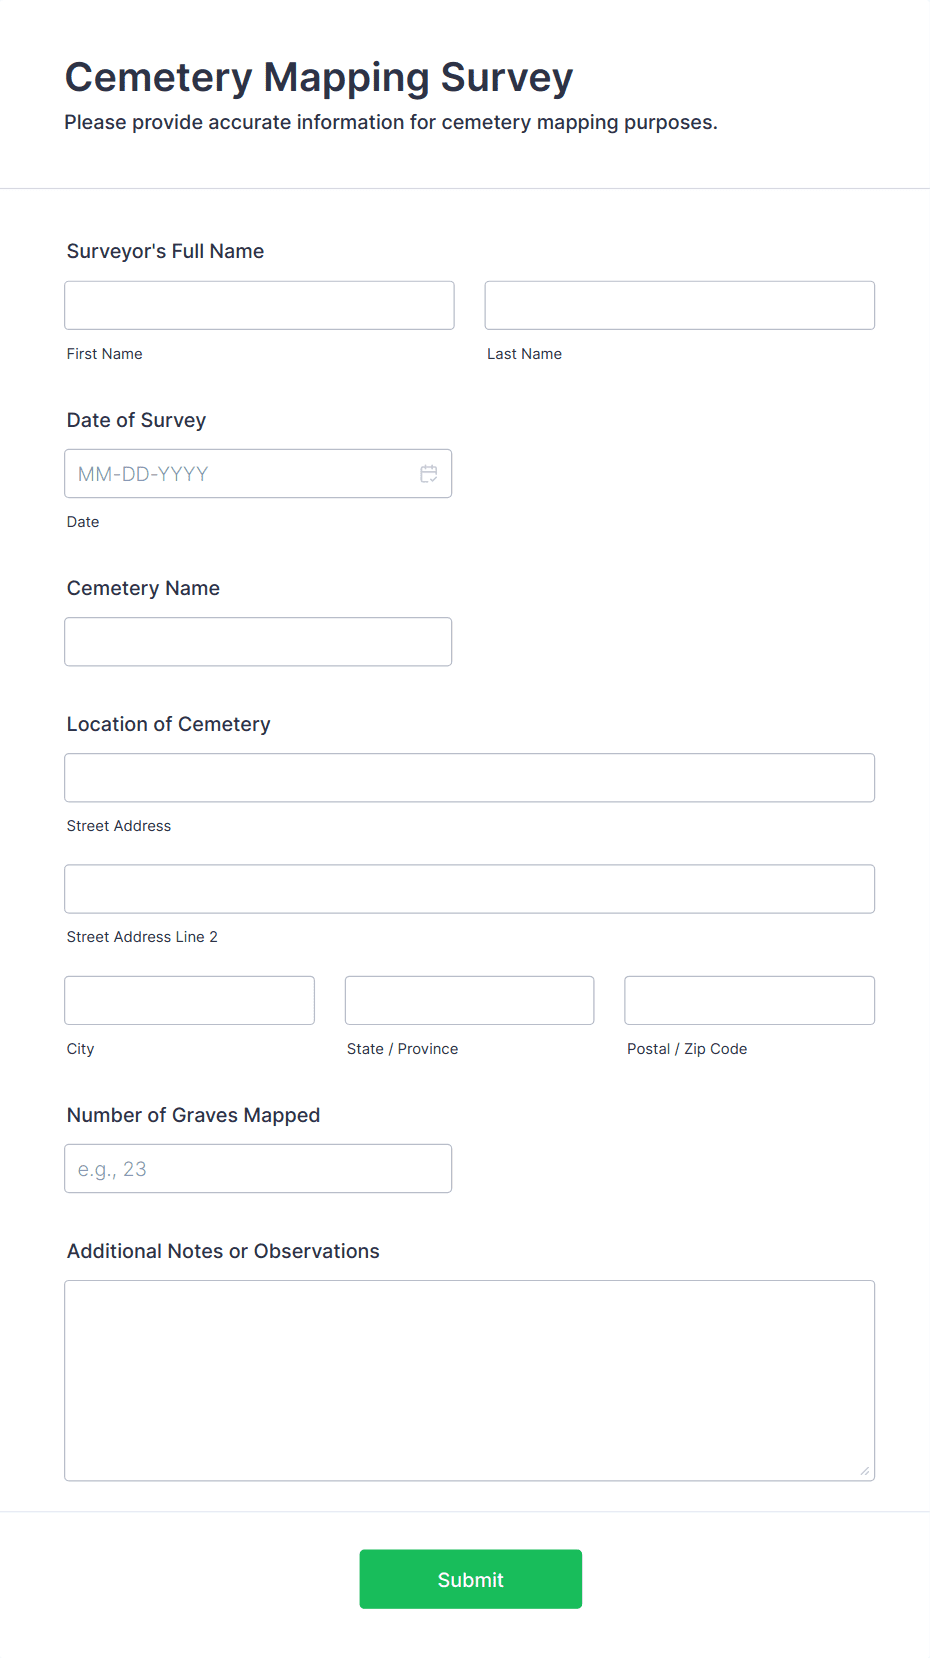Focus the Last Name text box
Image resolution: width=930 pixels, height=1658 pixels.
(679, 305)
